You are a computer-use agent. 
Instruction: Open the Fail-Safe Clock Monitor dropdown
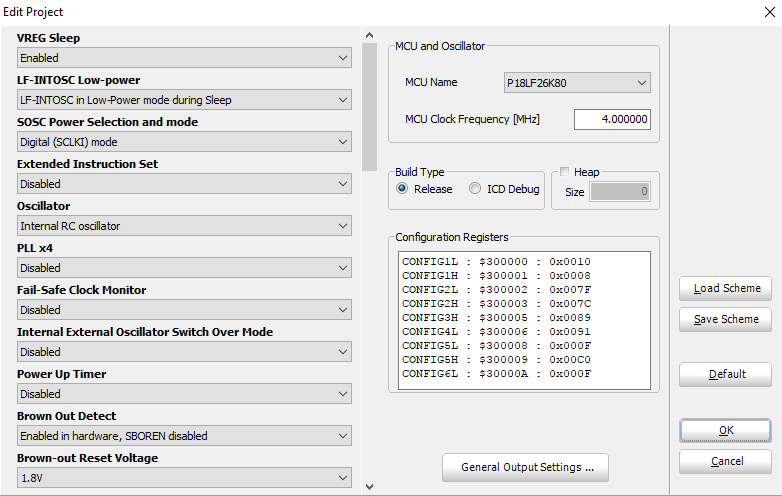pos(184,310)
